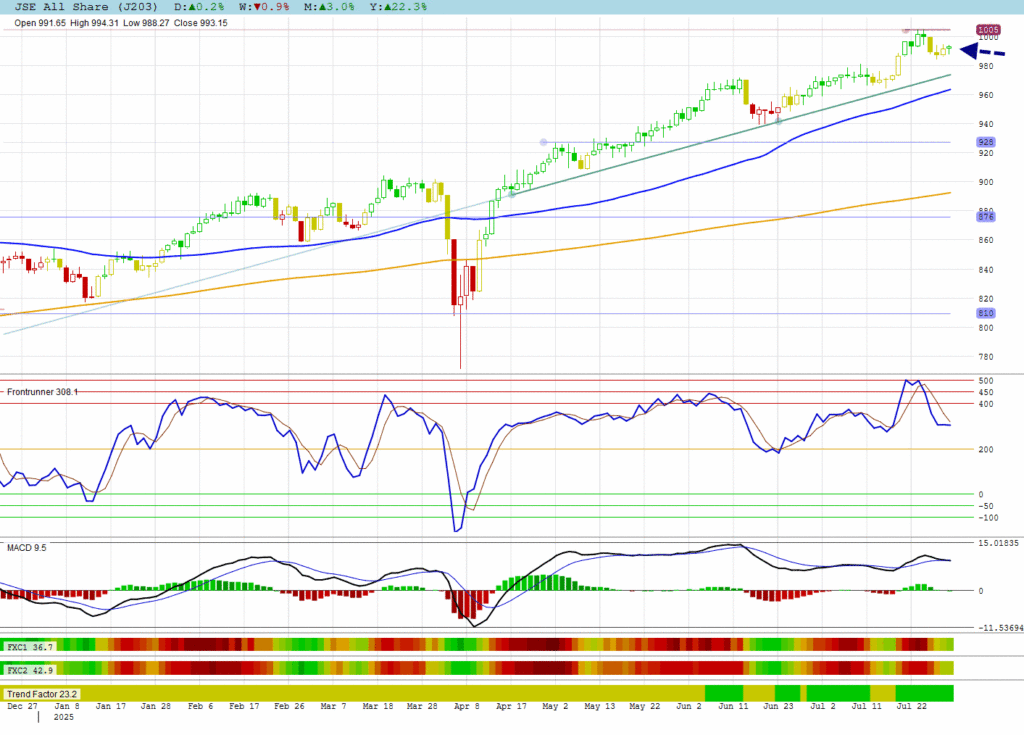Click the JSE All Share (J203) title
Image resolution: width=1024 pixels, height=735 pixels.
click(x=86, y=7)
